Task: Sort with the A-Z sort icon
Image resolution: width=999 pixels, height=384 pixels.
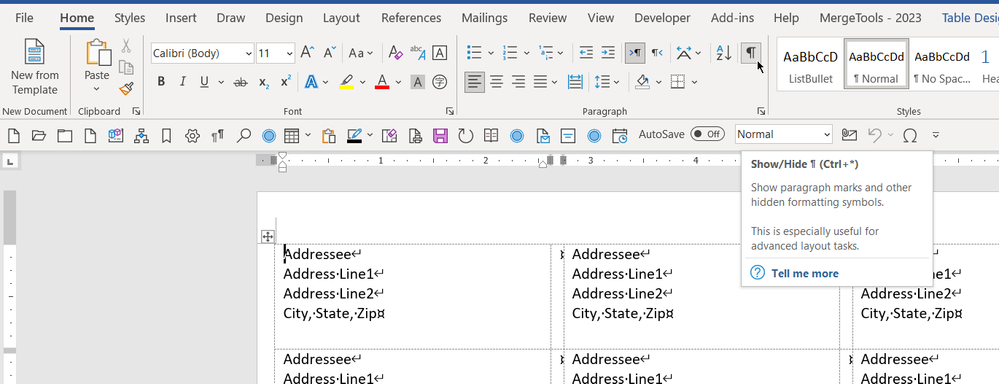Action: [x=724, y=53]
